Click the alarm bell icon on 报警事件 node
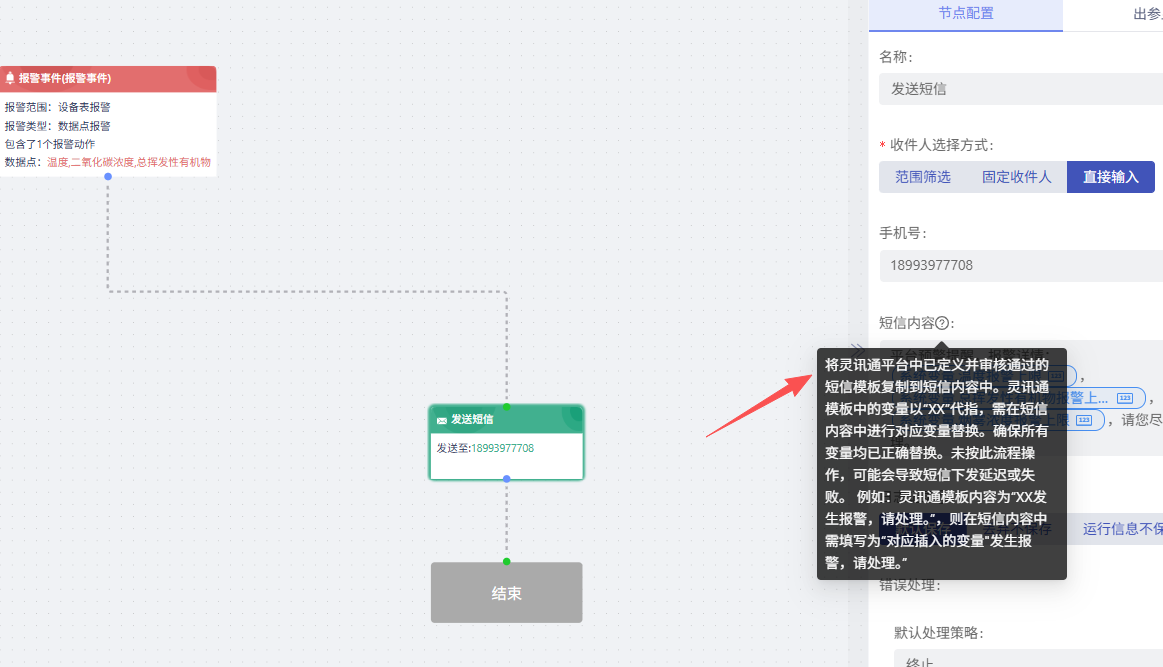Viewport: 1163px width, 667px height. [x=10, y=78]
